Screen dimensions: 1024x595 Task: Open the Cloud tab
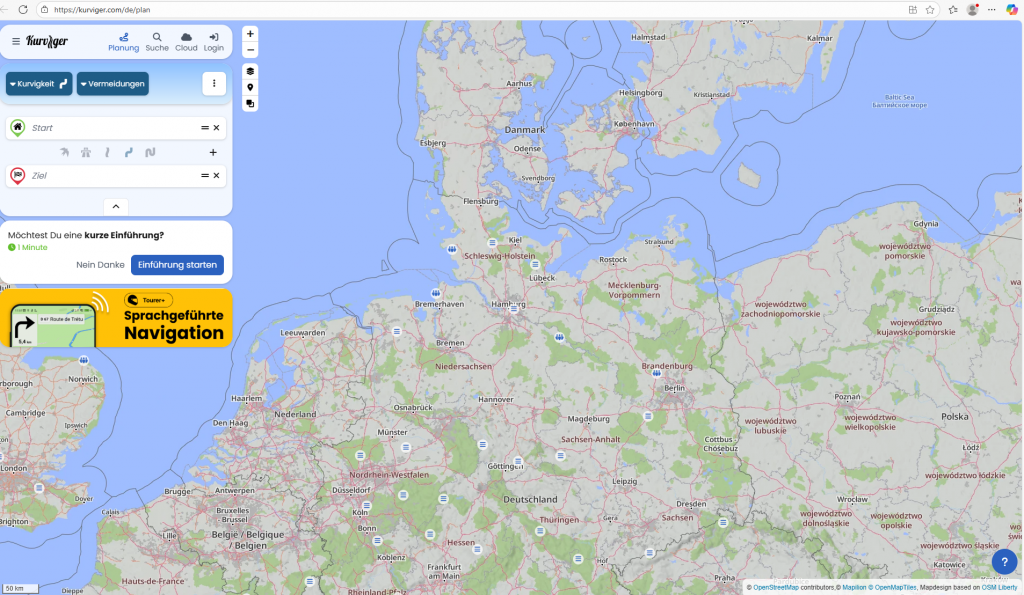pyautogui.click(x=186, y=41)
